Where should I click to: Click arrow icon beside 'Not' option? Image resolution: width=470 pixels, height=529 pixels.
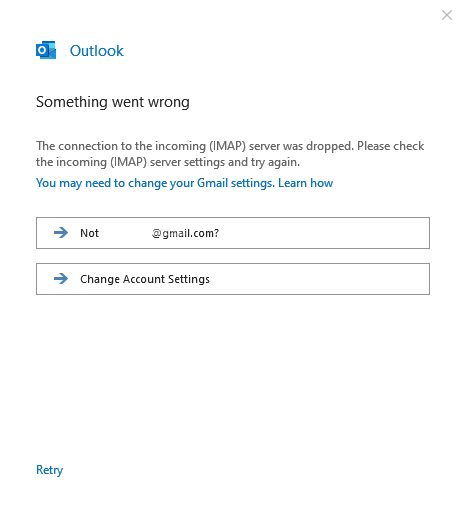coord(61,232)
